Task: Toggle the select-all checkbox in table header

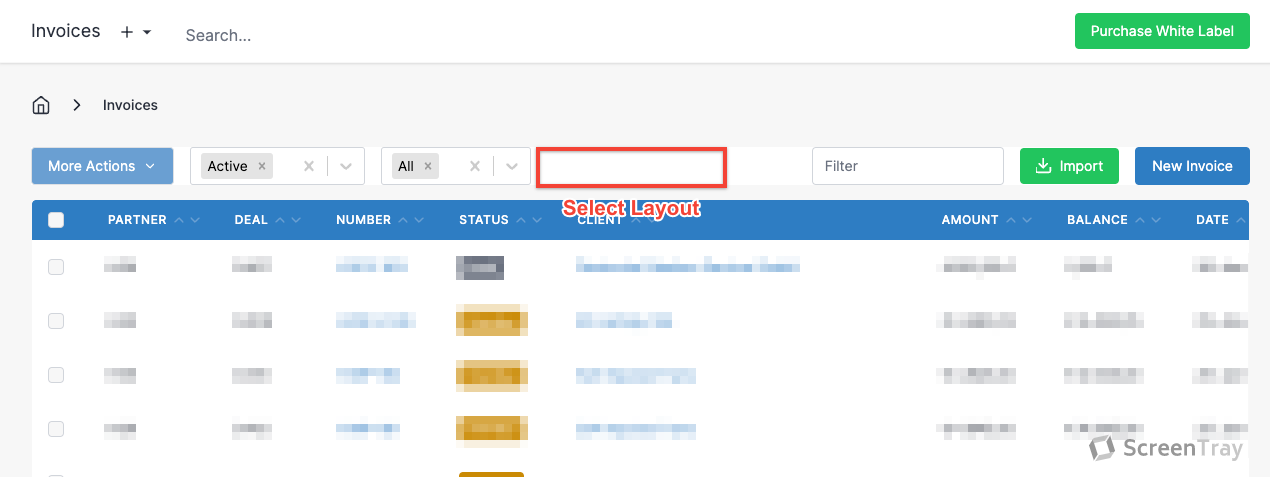Action: pos(56,220)
